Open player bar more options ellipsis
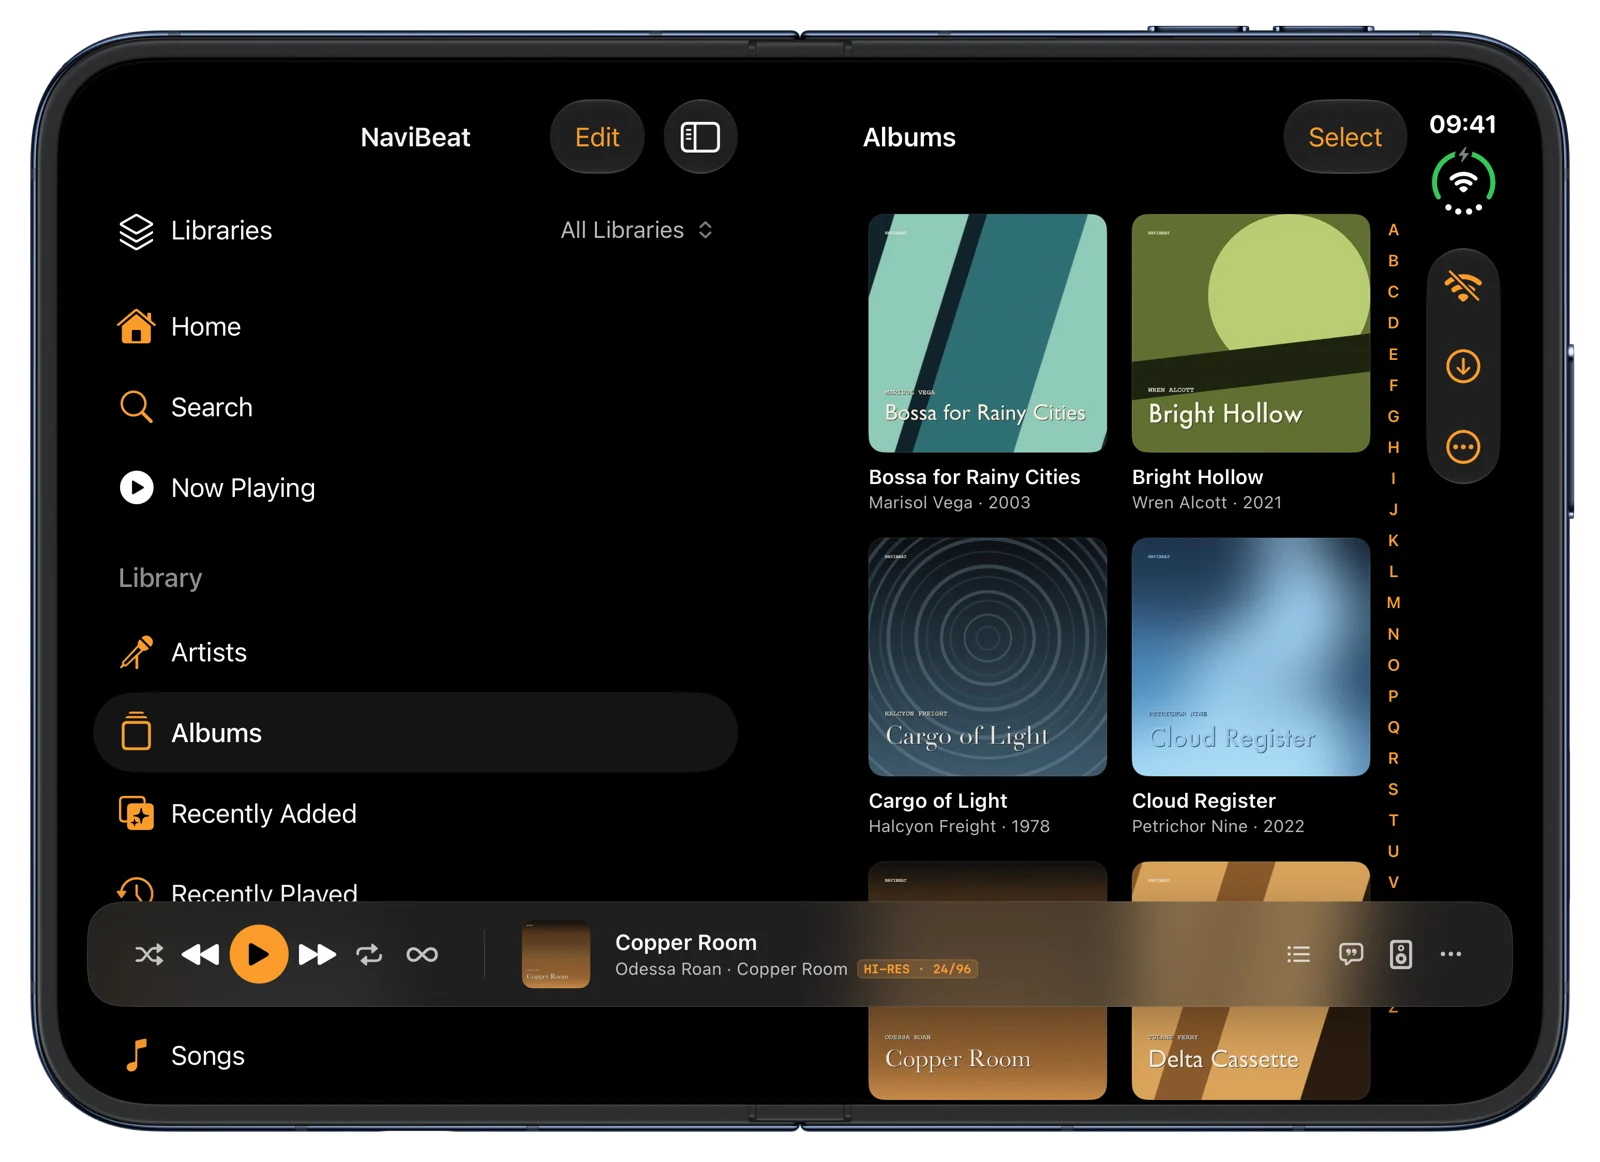The width and height of the screenshot is (1600, 1162). tap(1451, 955)
